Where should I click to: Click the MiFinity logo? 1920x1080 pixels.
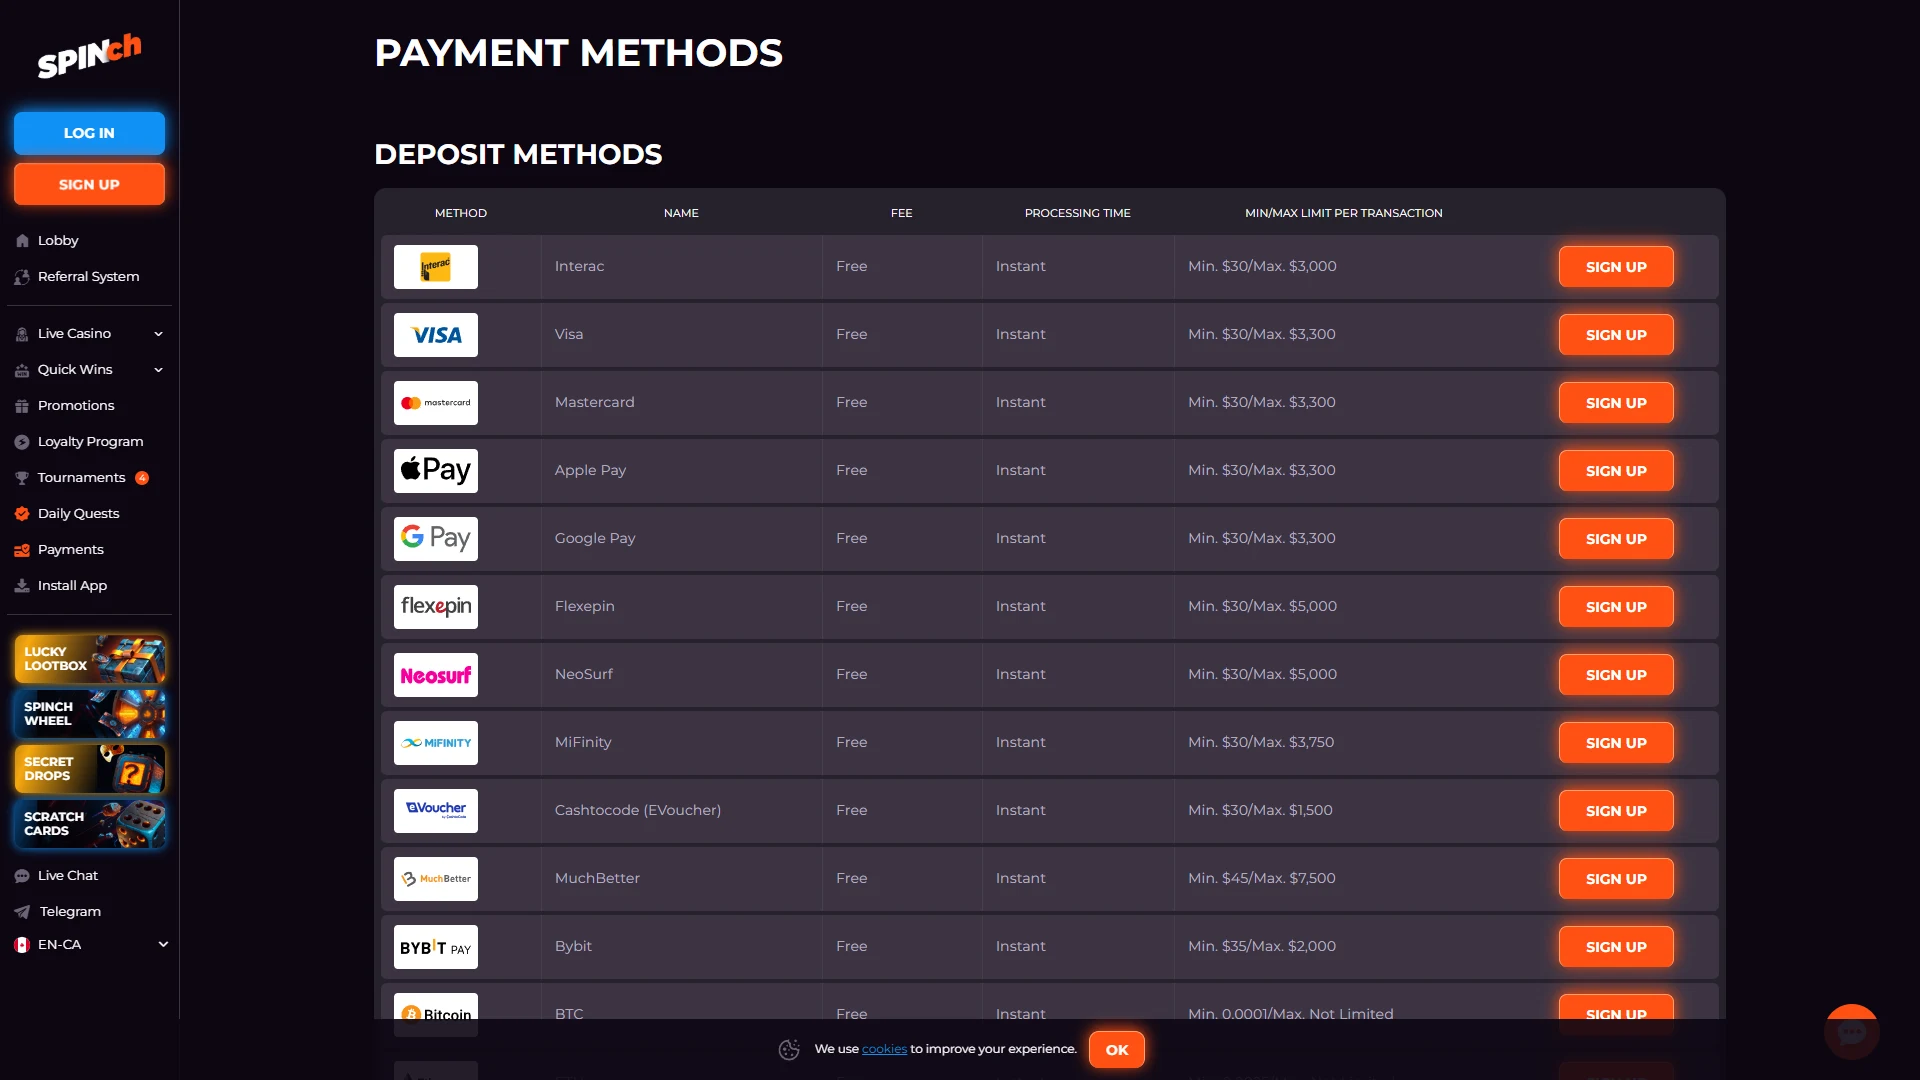point(436,743)
